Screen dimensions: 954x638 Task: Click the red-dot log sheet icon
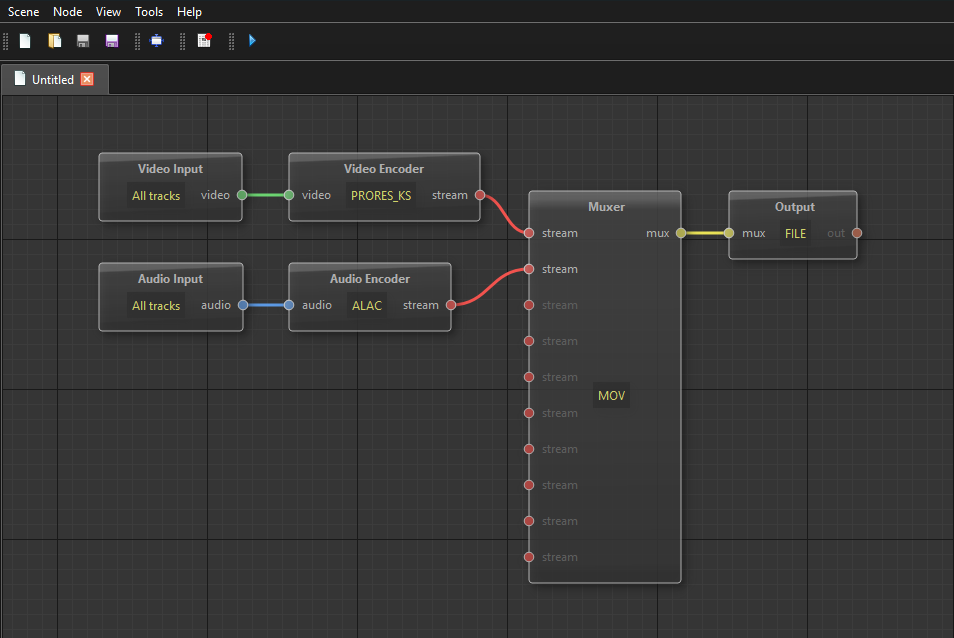(204, 41)
